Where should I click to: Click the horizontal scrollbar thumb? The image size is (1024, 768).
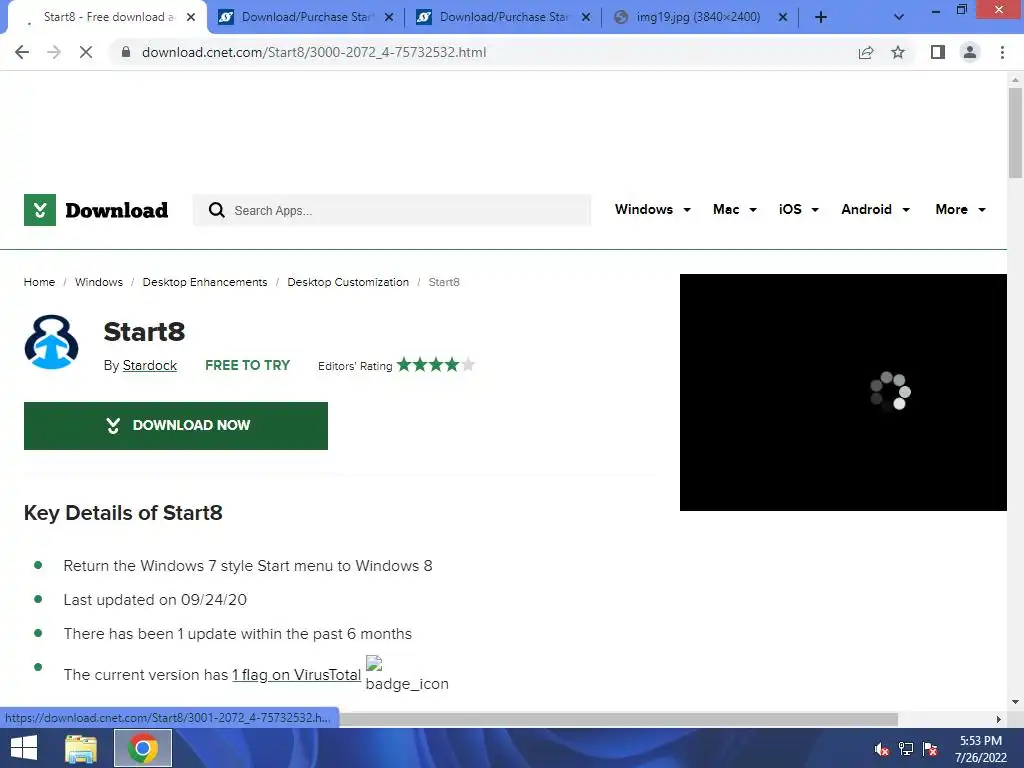pos(619,719)
